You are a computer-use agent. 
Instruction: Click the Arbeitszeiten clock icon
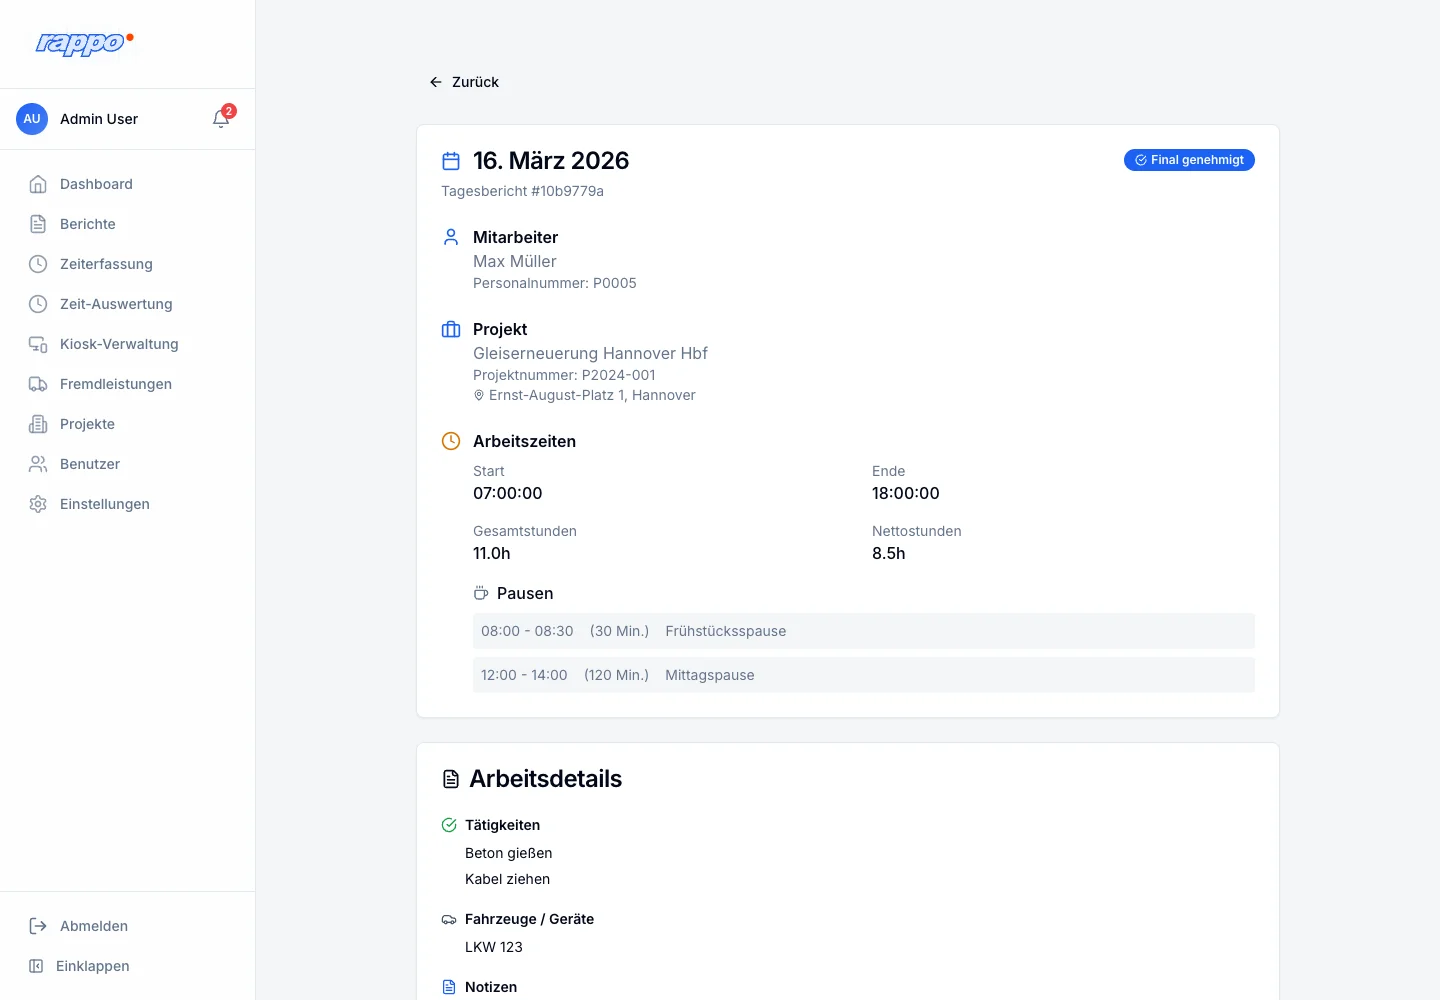[451, 441]
